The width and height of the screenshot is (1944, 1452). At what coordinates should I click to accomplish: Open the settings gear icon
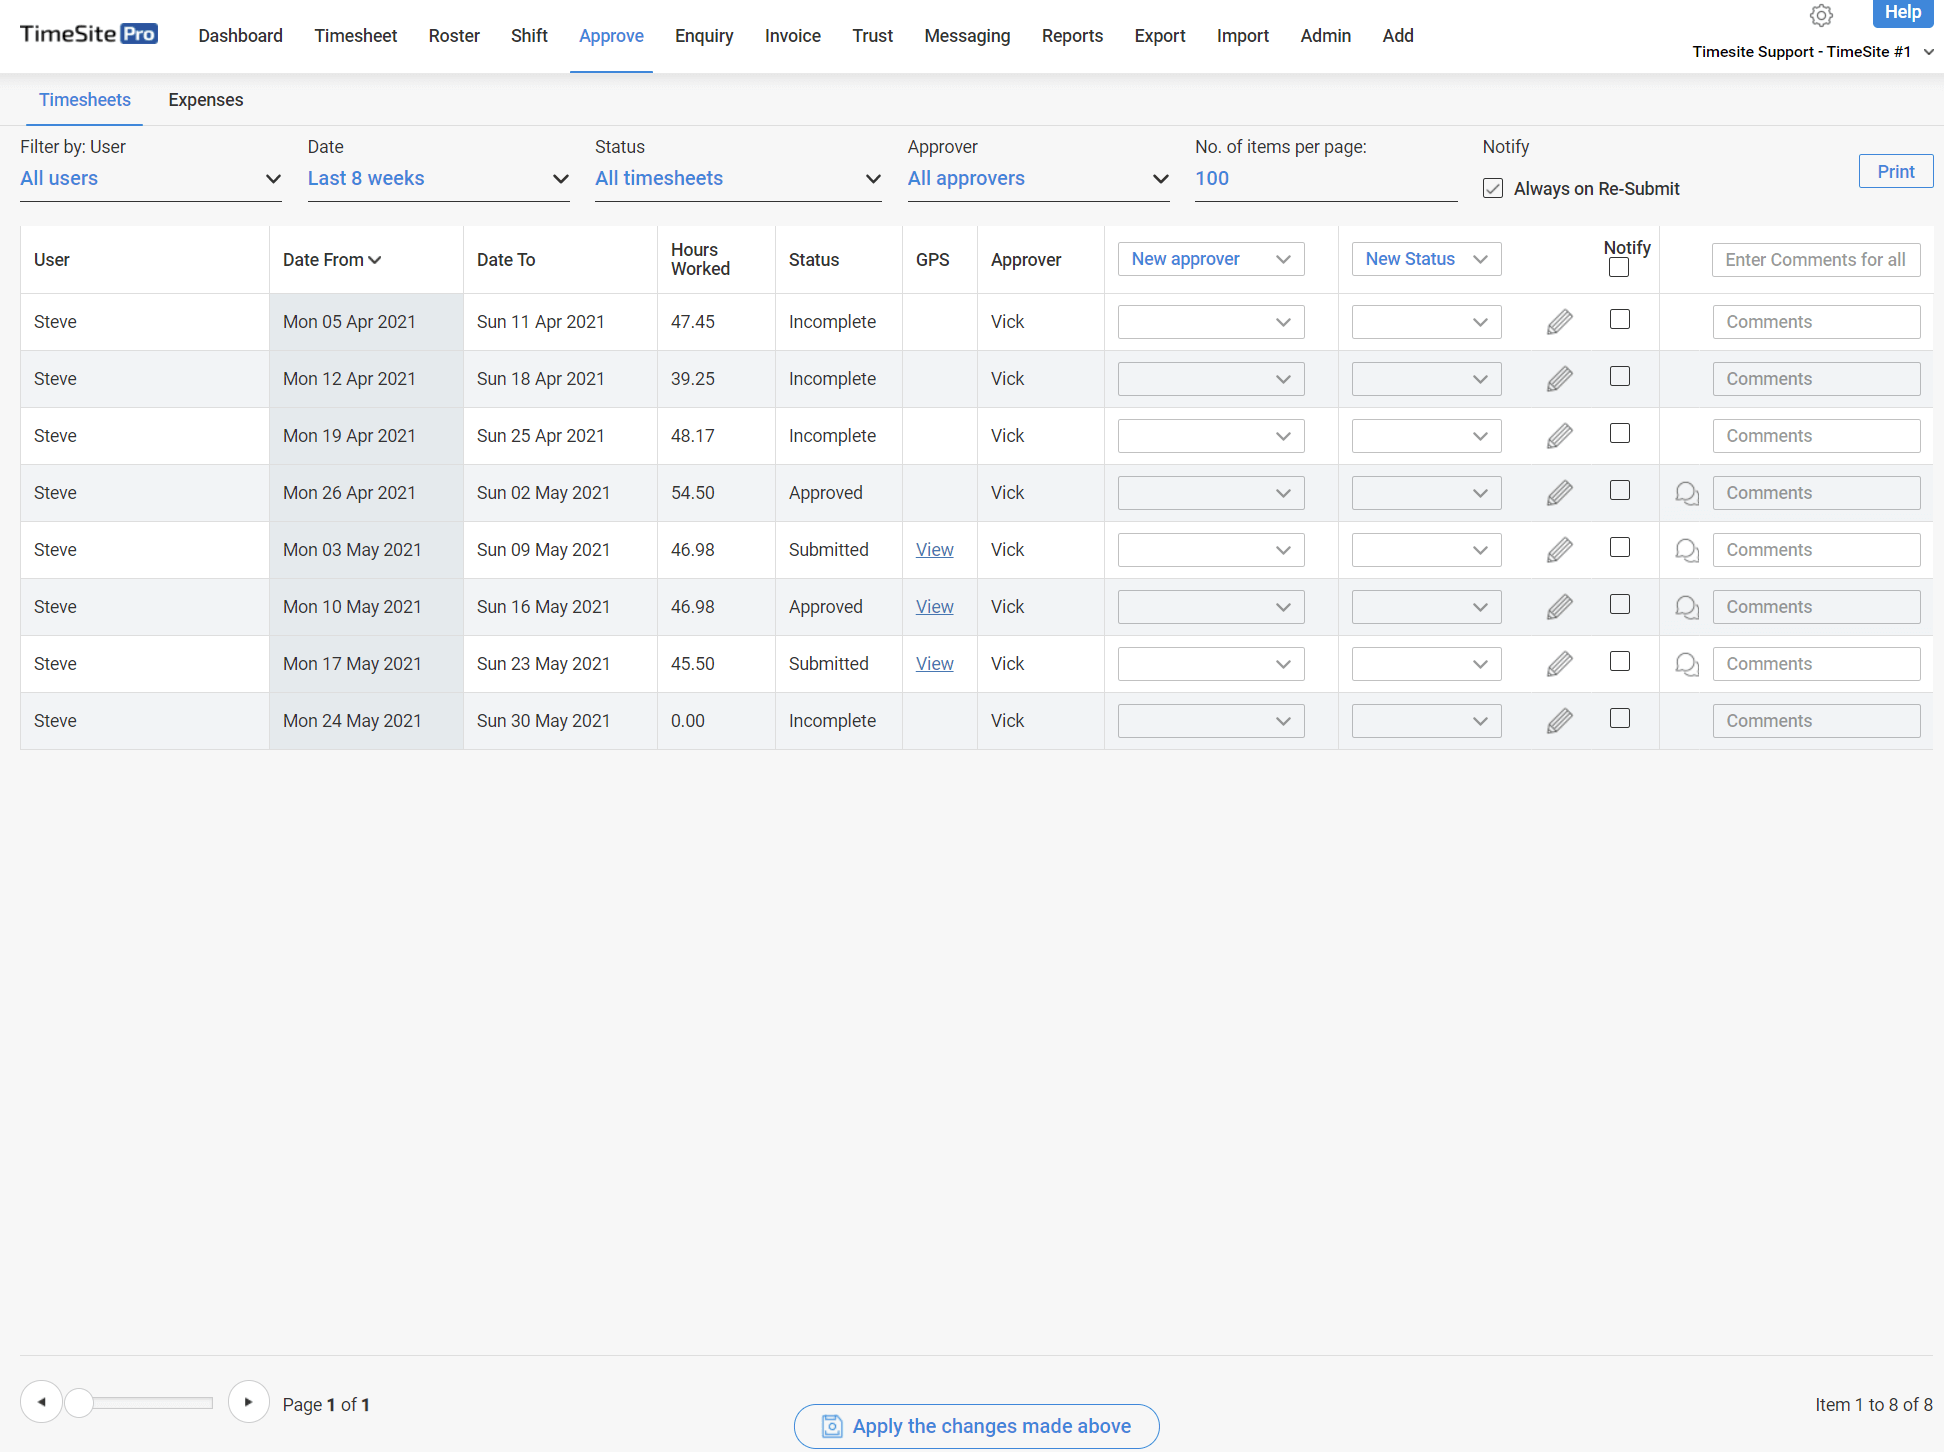point(1821,16)
